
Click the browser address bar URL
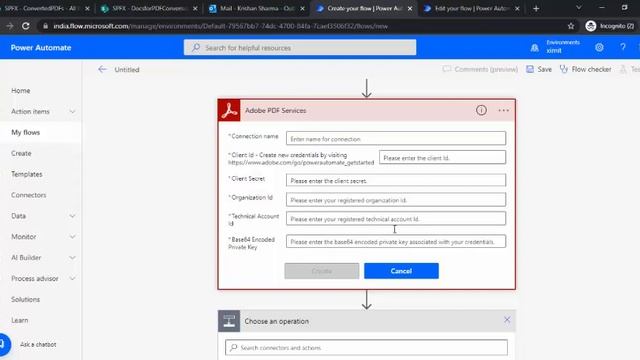pos(220,26)
